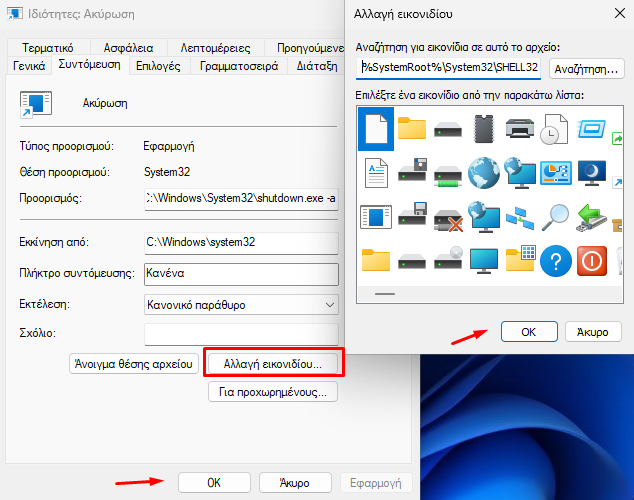Select the yellow folder icon in first row
634x500 pixels.
[412, 129]
